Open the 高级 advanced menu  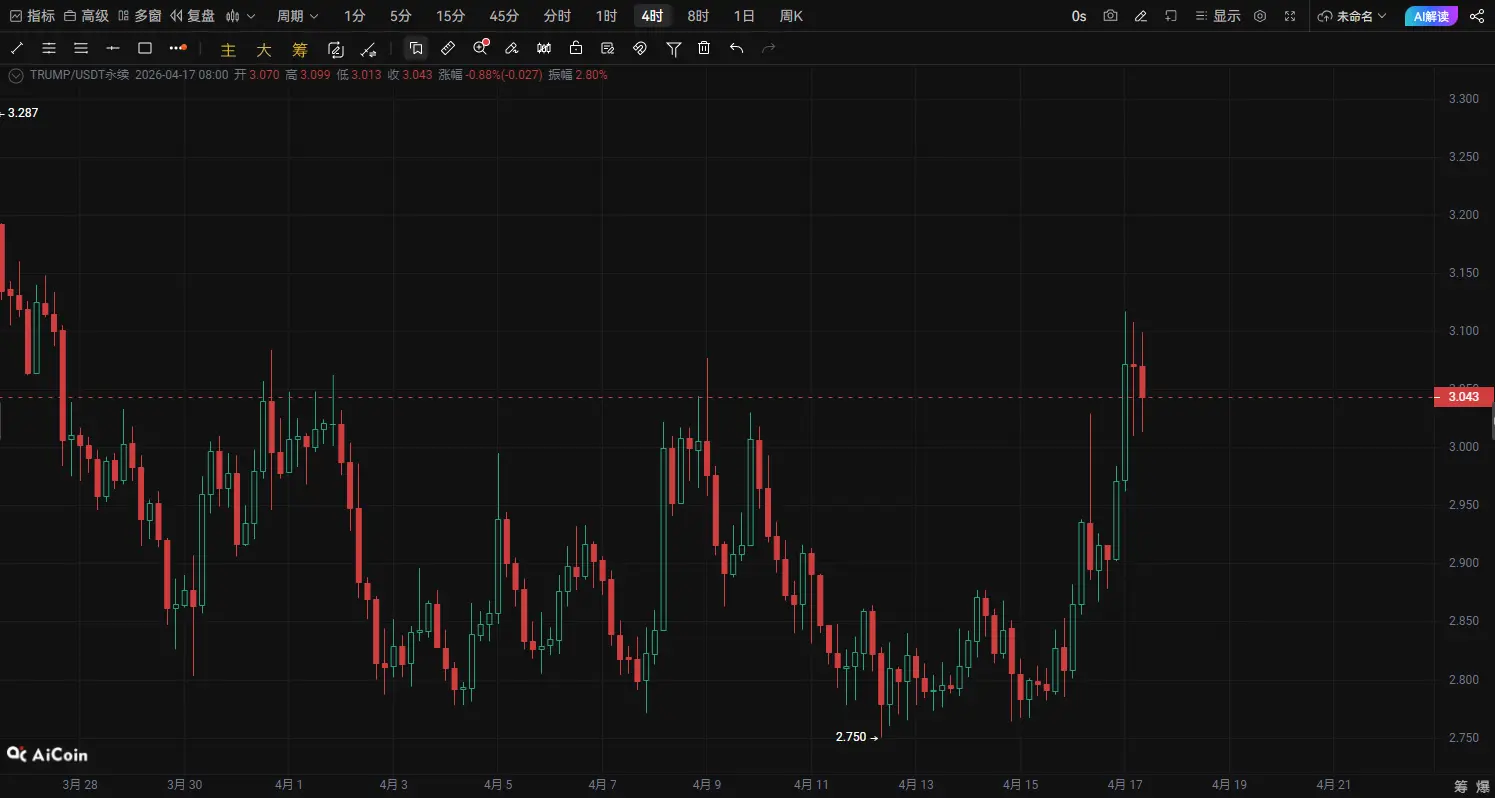point(86,16)
